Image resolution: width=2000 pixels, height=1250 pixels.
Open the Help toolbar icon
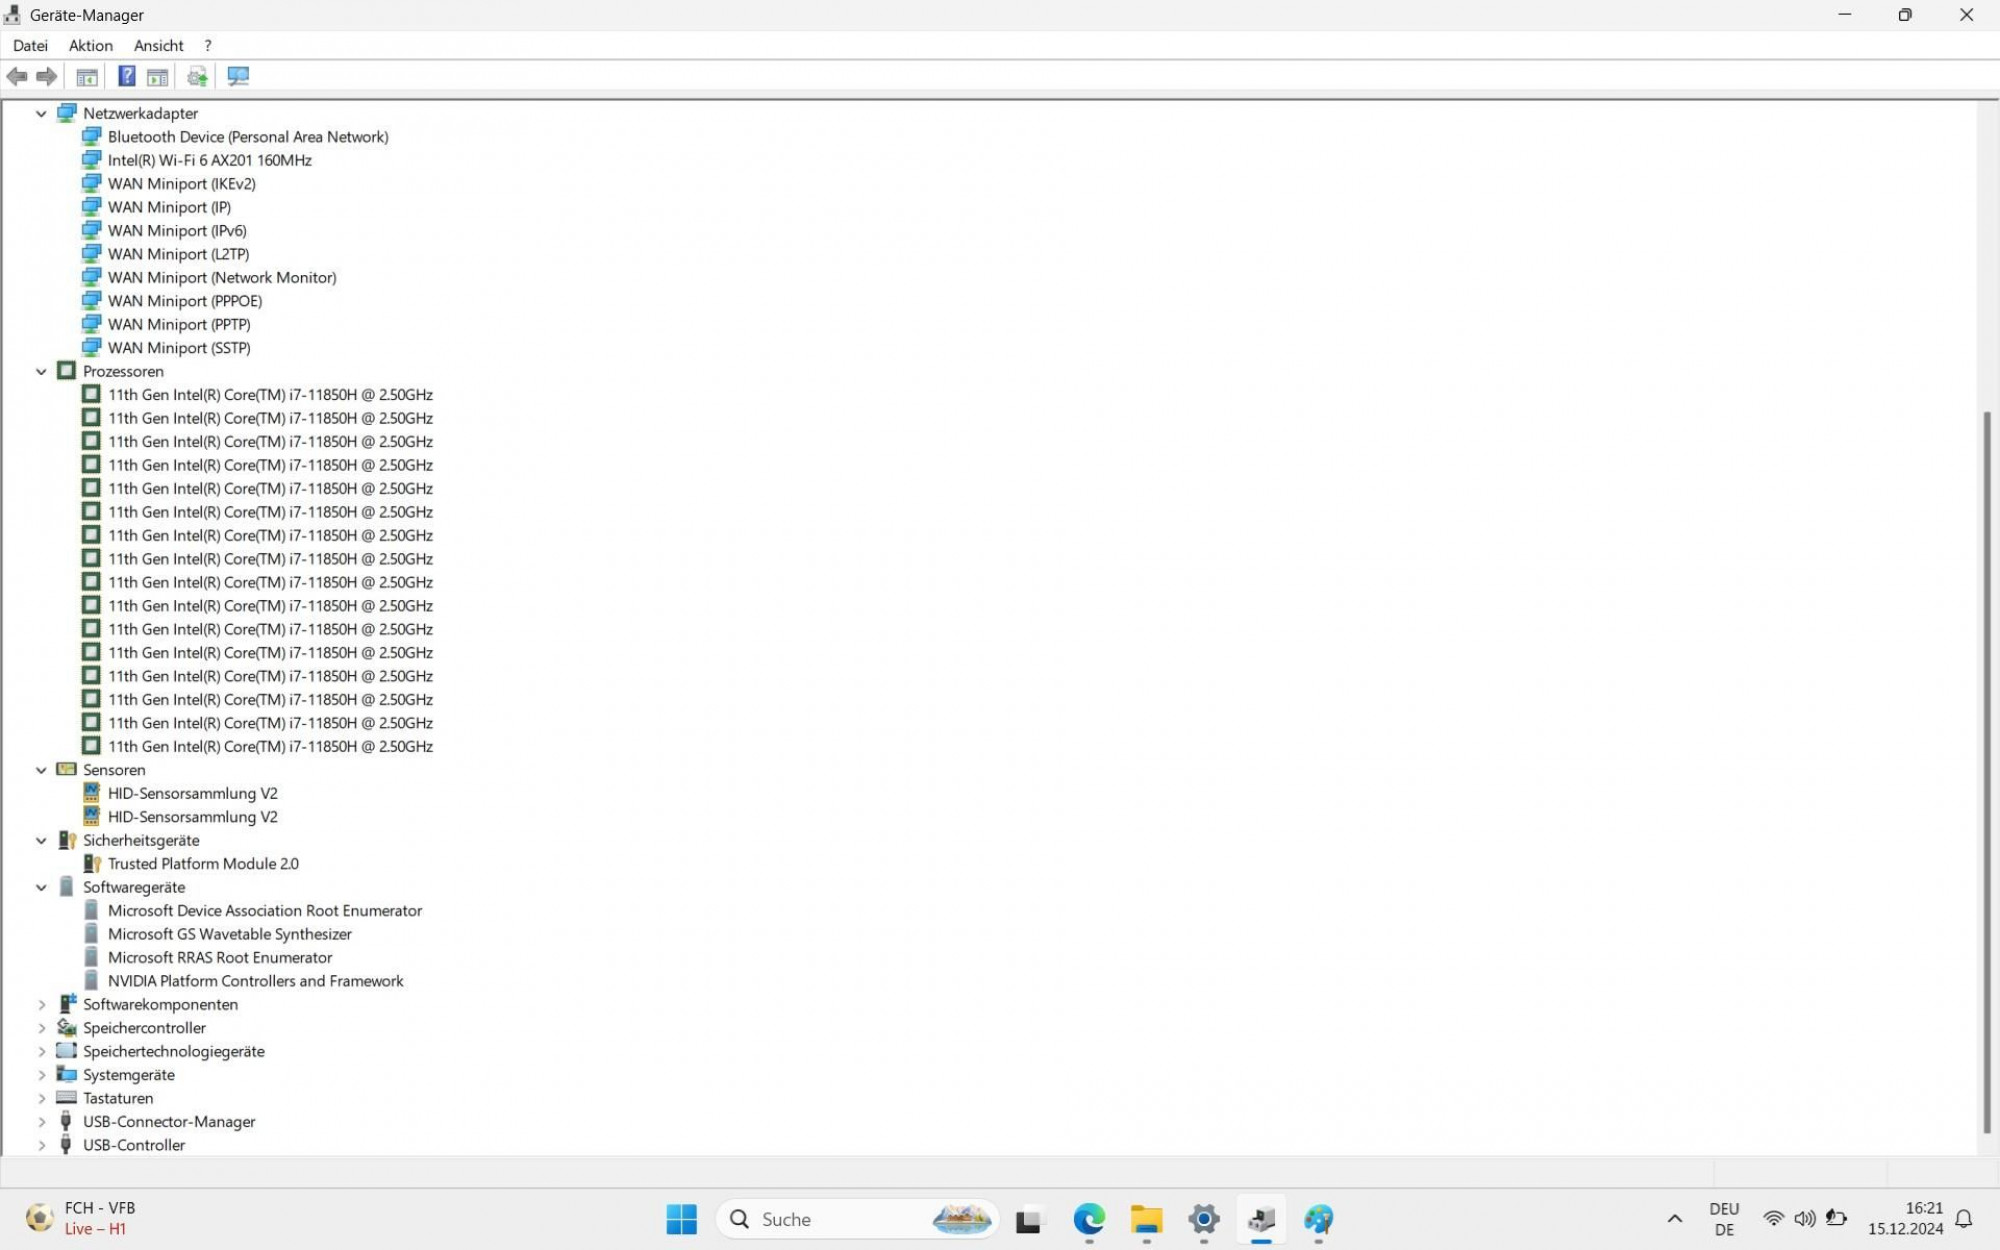click(127, 76)
